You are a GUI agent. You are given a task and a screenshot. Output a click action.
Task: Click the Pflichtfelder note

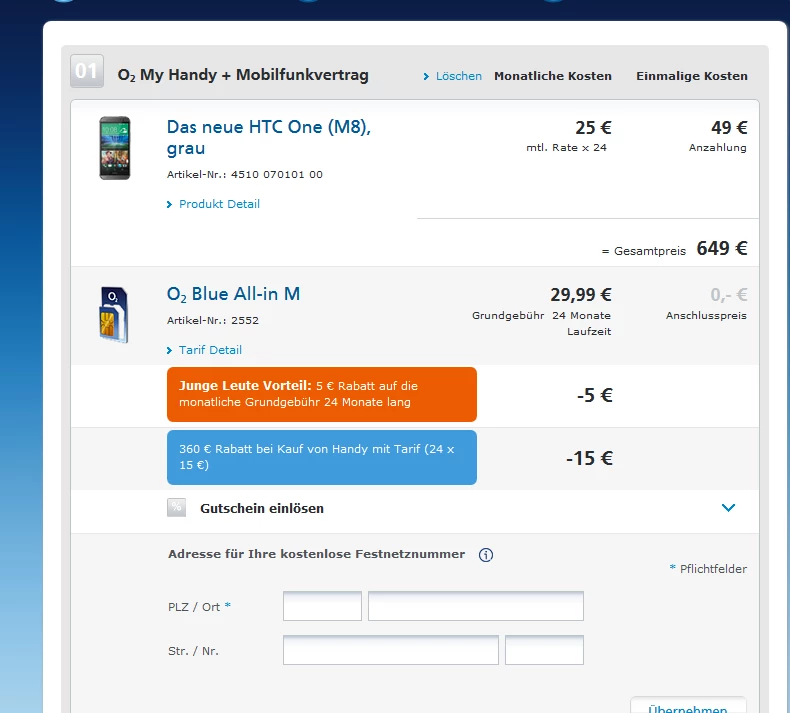coord(708,569)
